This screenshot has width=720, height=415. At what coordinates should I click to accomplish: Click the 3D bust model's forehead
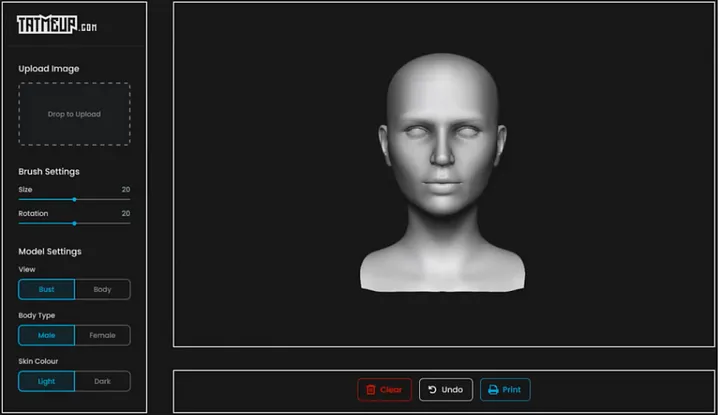pyautogui.click(x=442, y=92)
